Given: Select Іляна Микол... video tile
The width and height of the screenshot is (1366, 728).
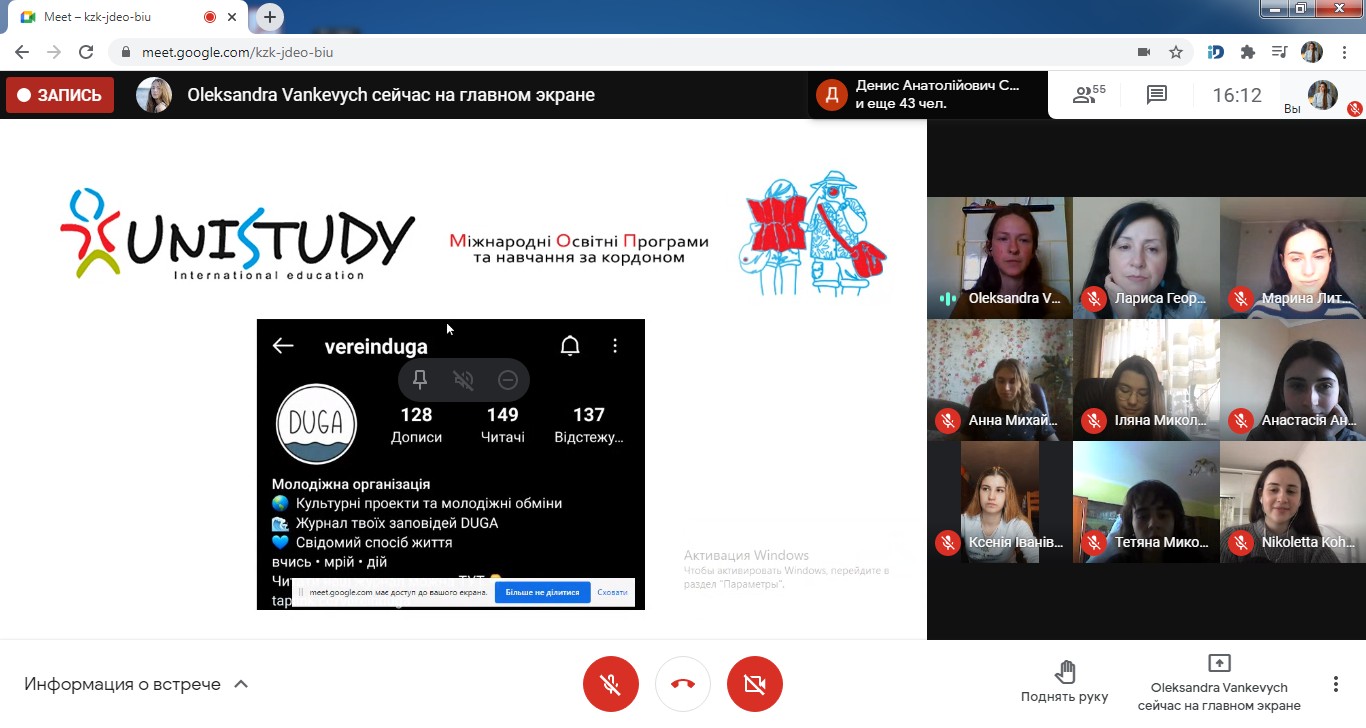Looking at the screenshot, I should click(x=1146, y=380).
